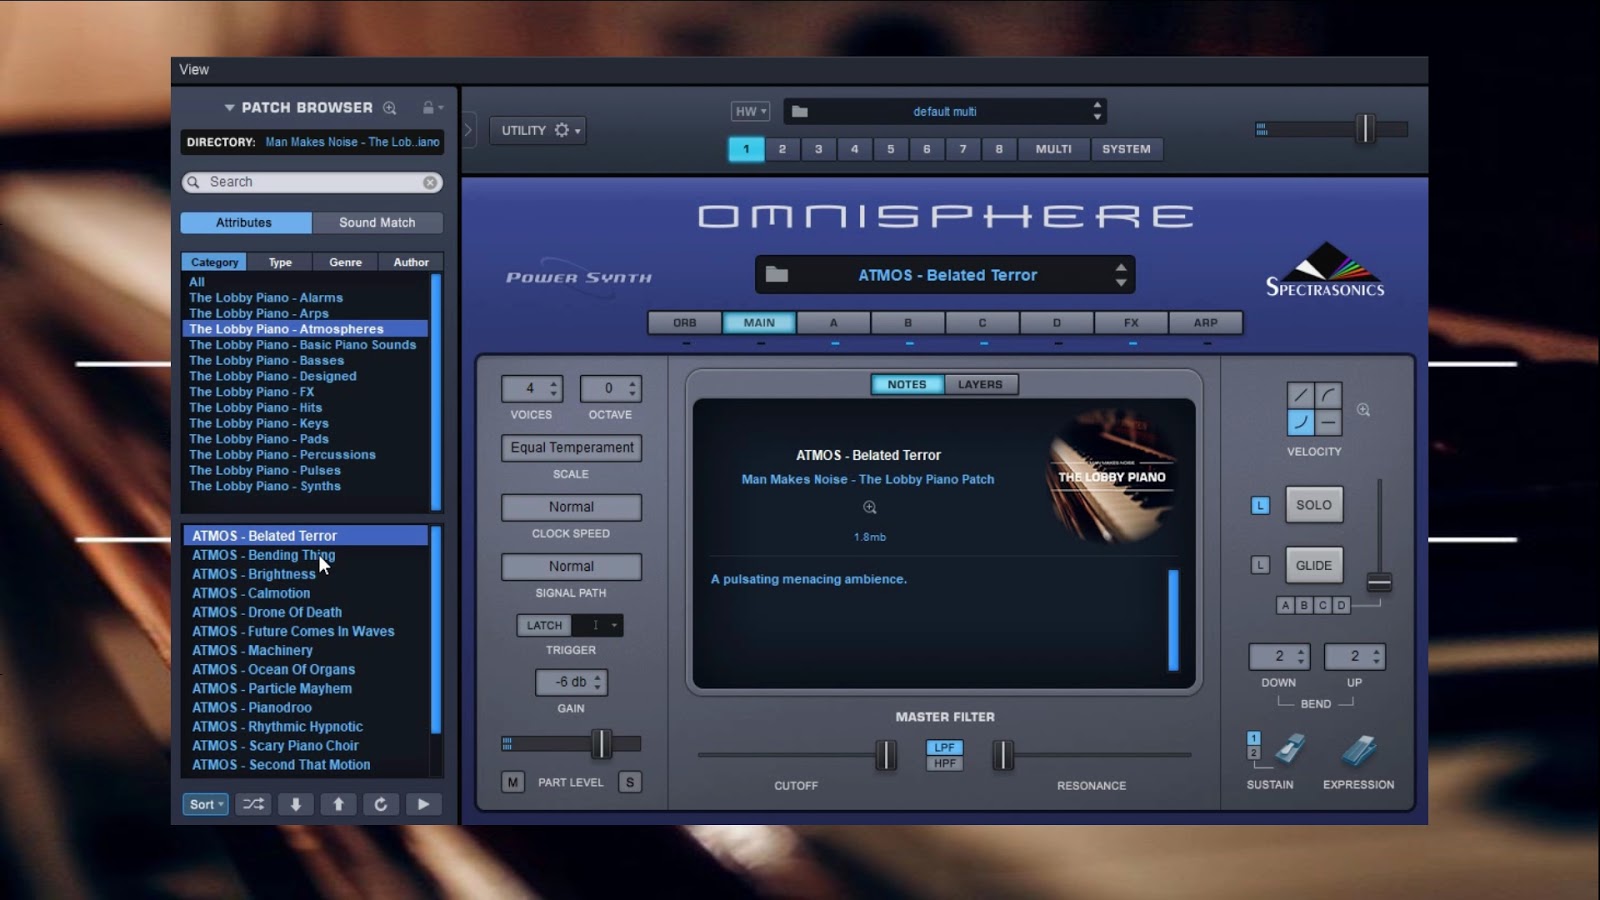Refresh the patch browser
The image size is (1600, 900).
coord(381,804)
